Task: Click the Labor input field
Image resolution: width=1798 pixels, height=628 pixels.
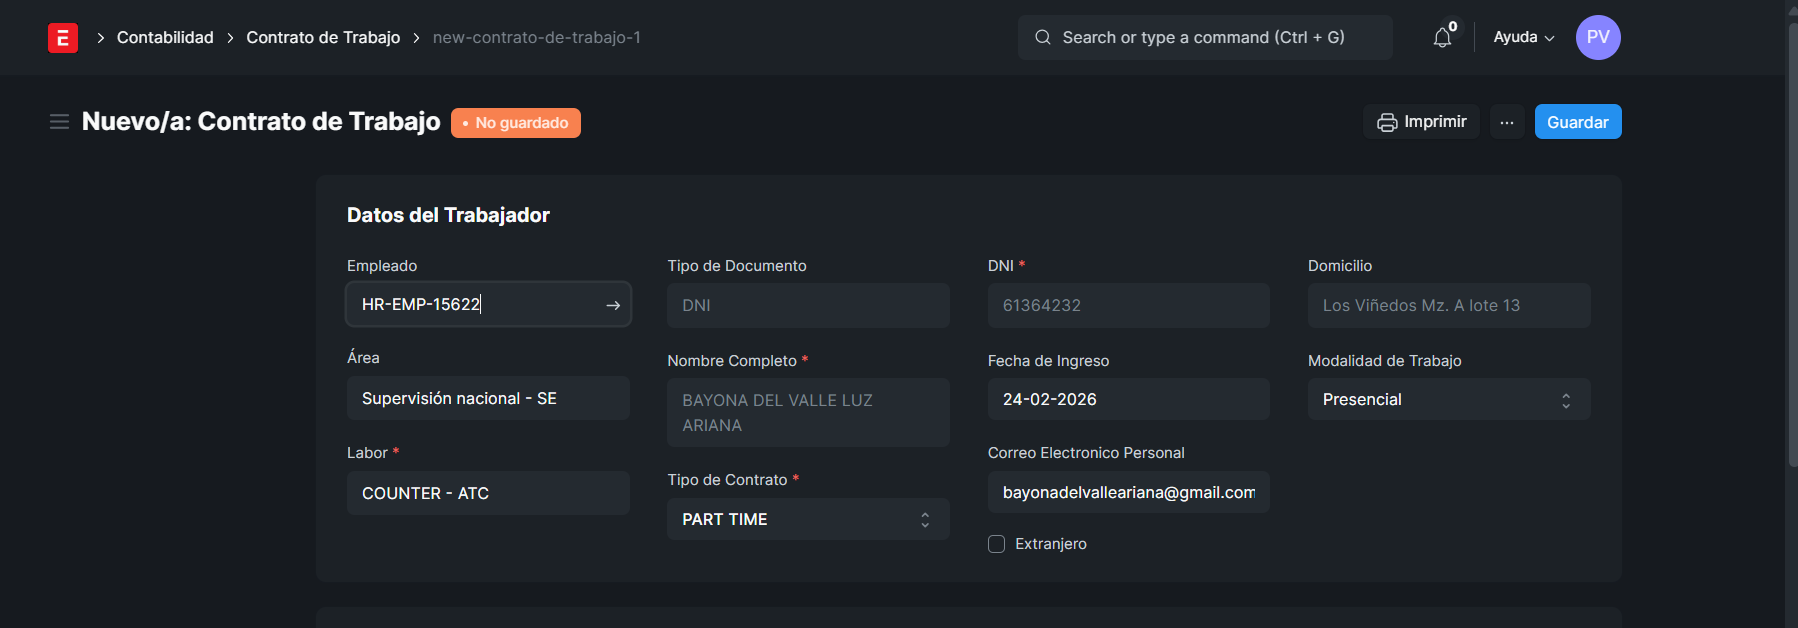Action: pyautogui.click(x=487, y=494)
